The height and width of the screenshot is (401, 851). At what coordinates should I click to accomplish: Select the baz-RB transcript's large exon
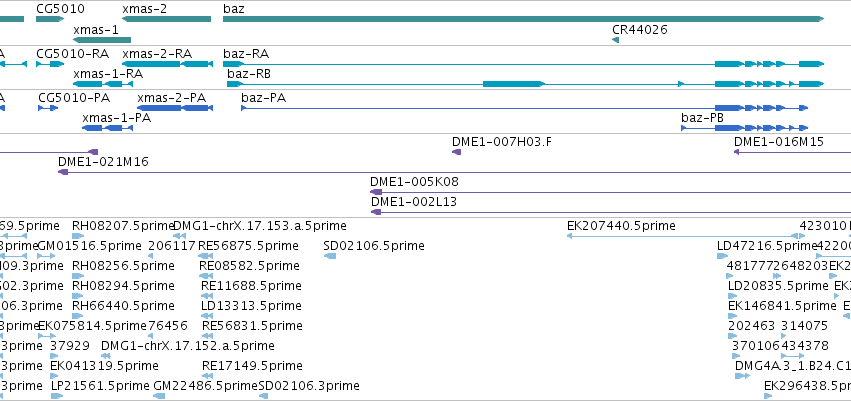click(x=513, y=84)
